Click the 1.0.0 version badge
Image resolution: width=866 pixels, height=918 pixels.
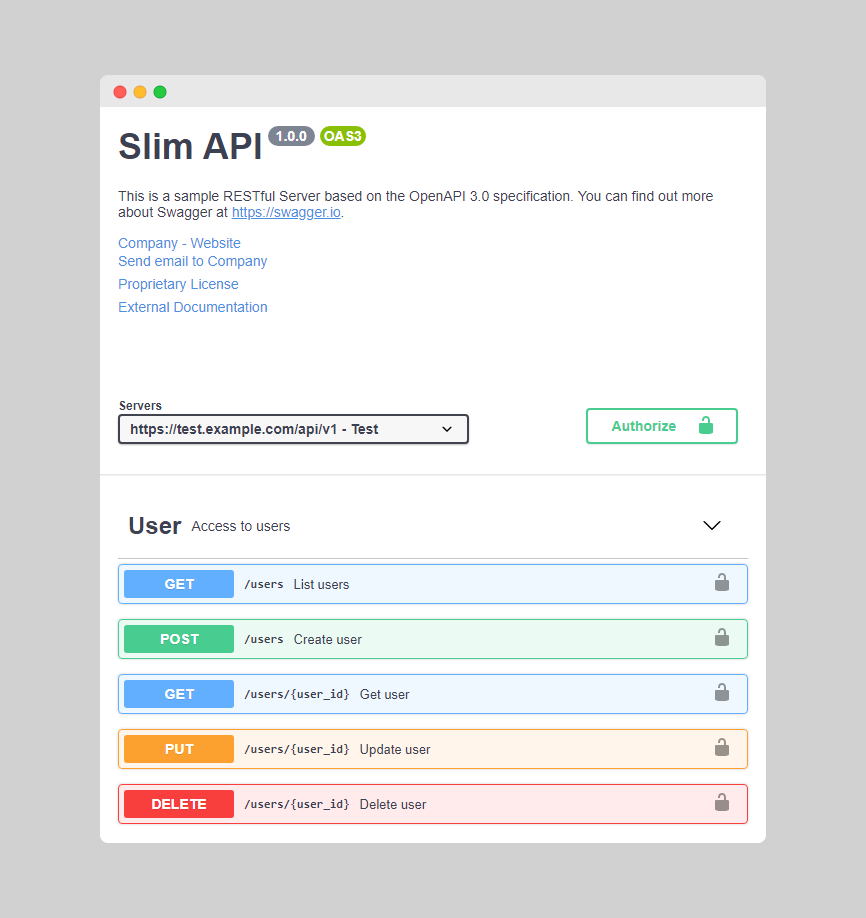[292, 136]
